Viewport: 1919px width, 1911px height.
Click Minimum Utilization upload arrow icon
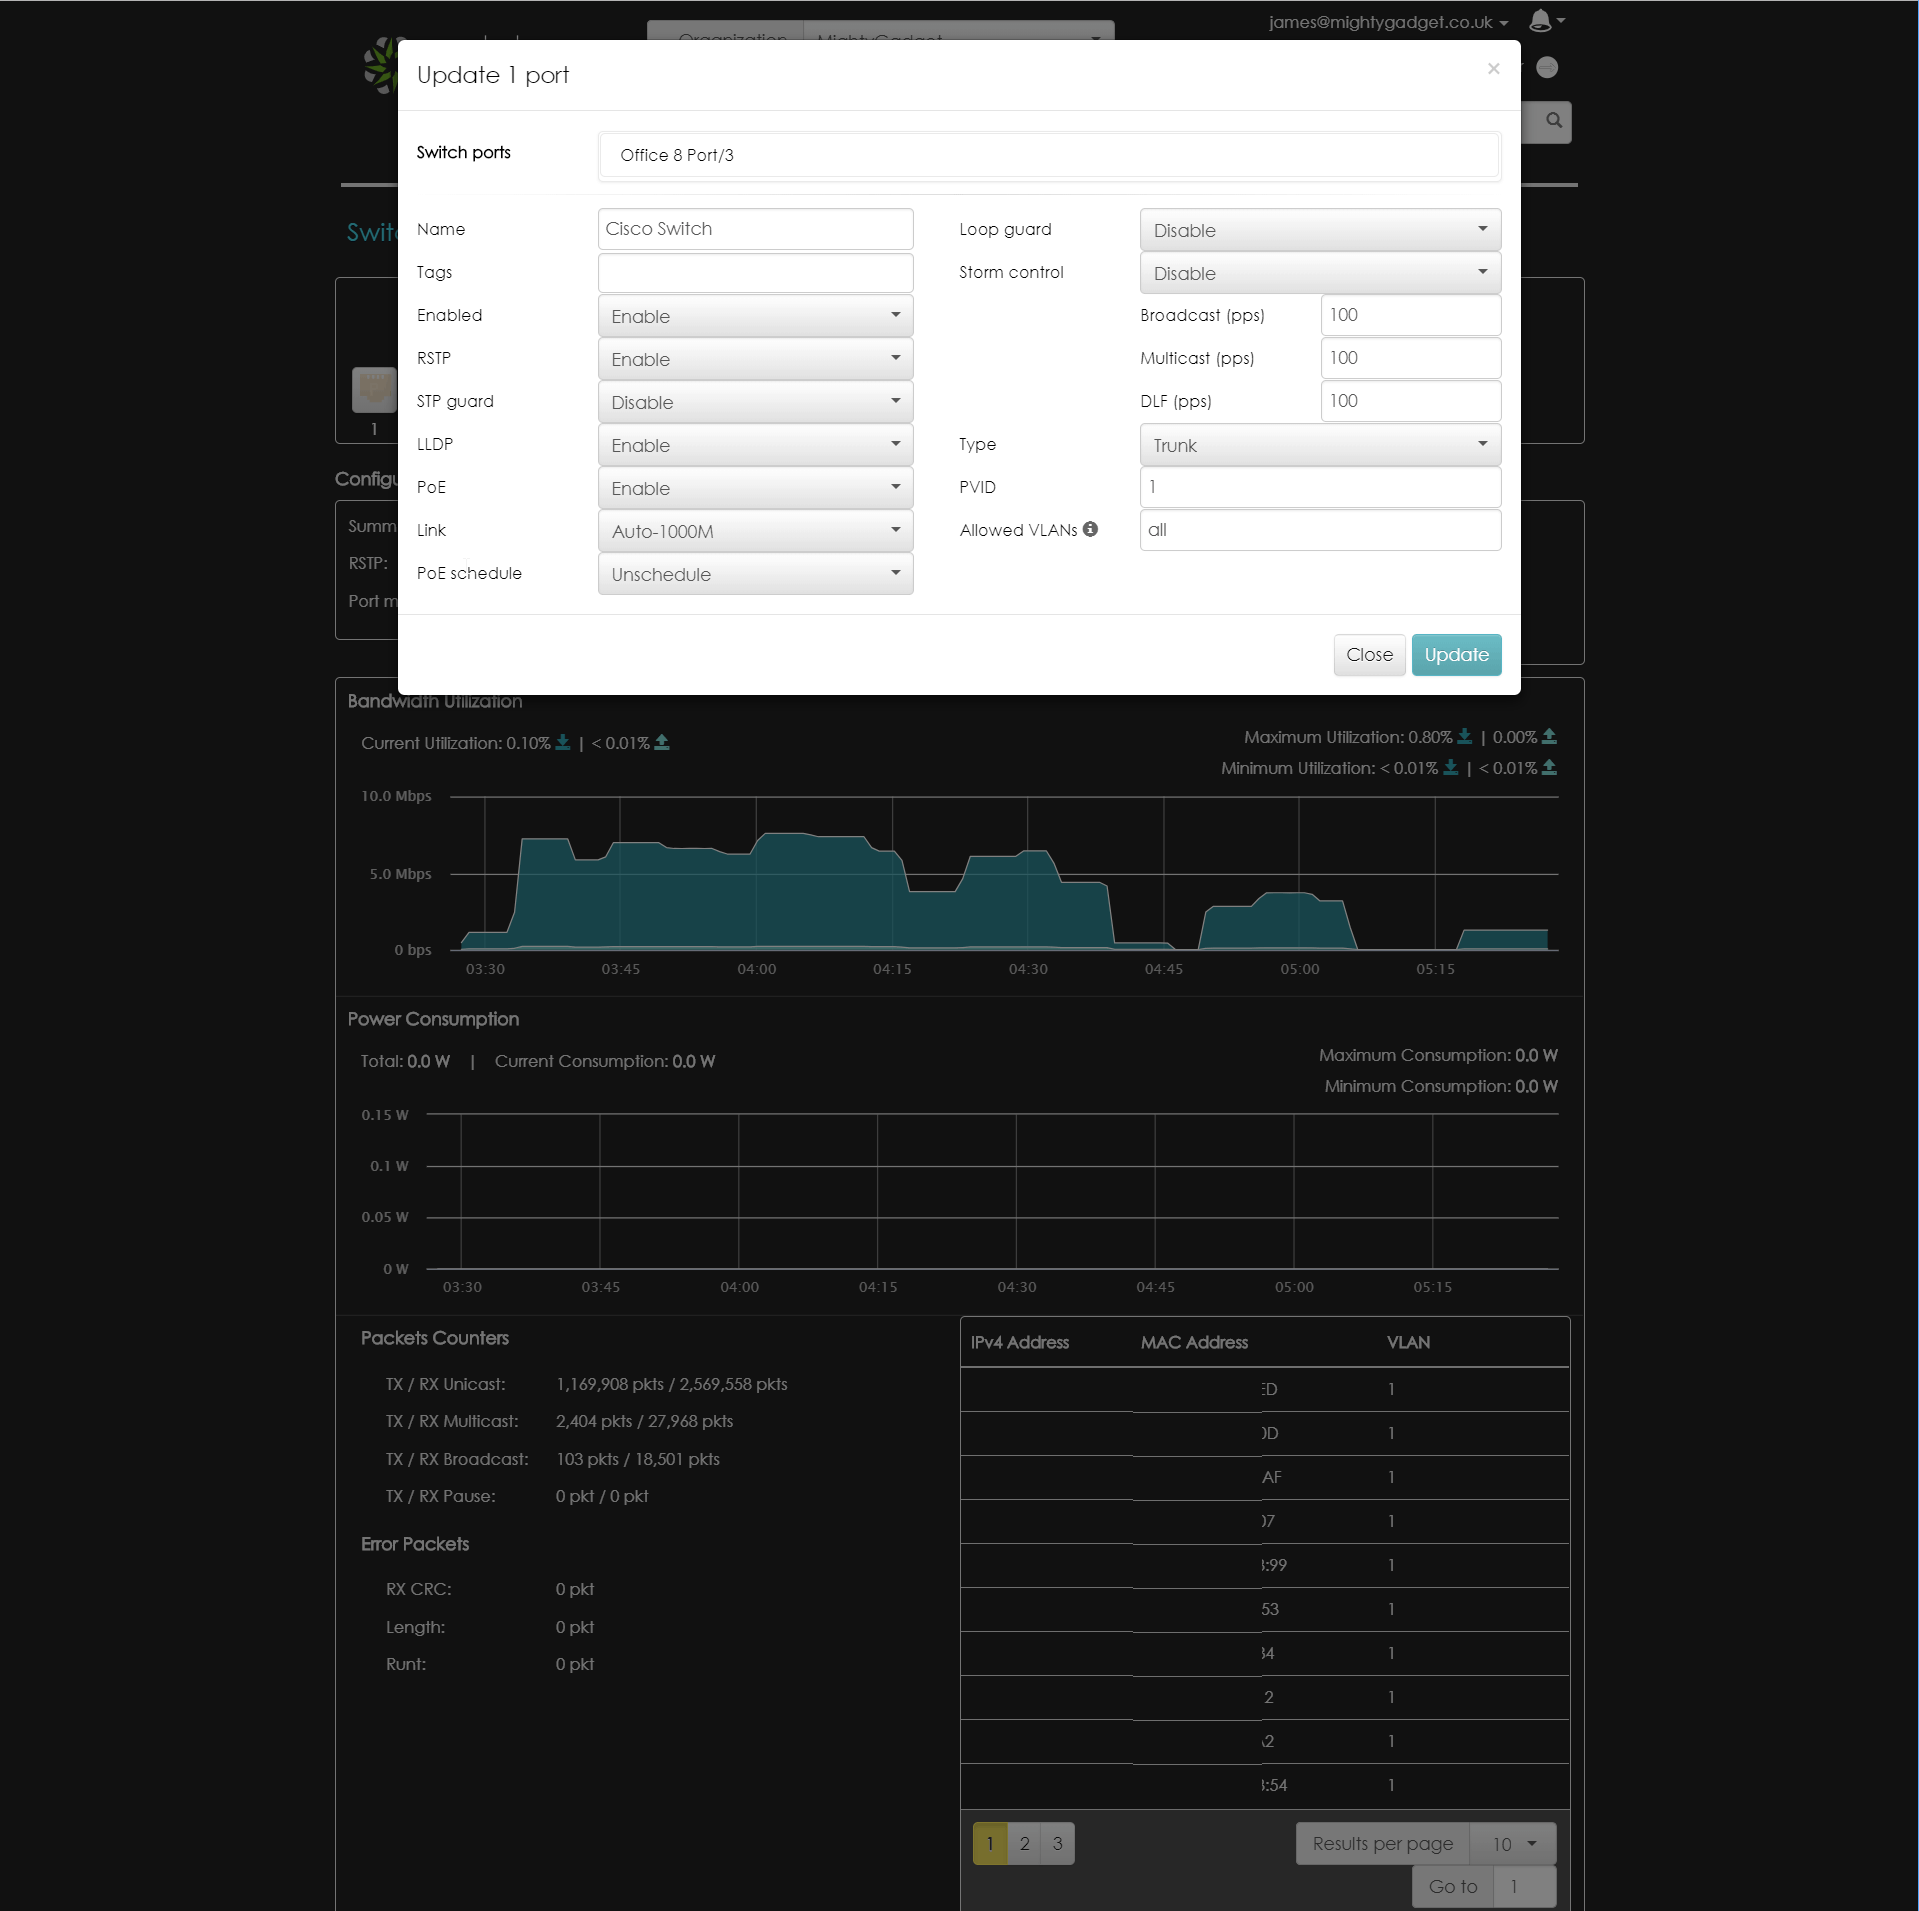(1549, 767)
